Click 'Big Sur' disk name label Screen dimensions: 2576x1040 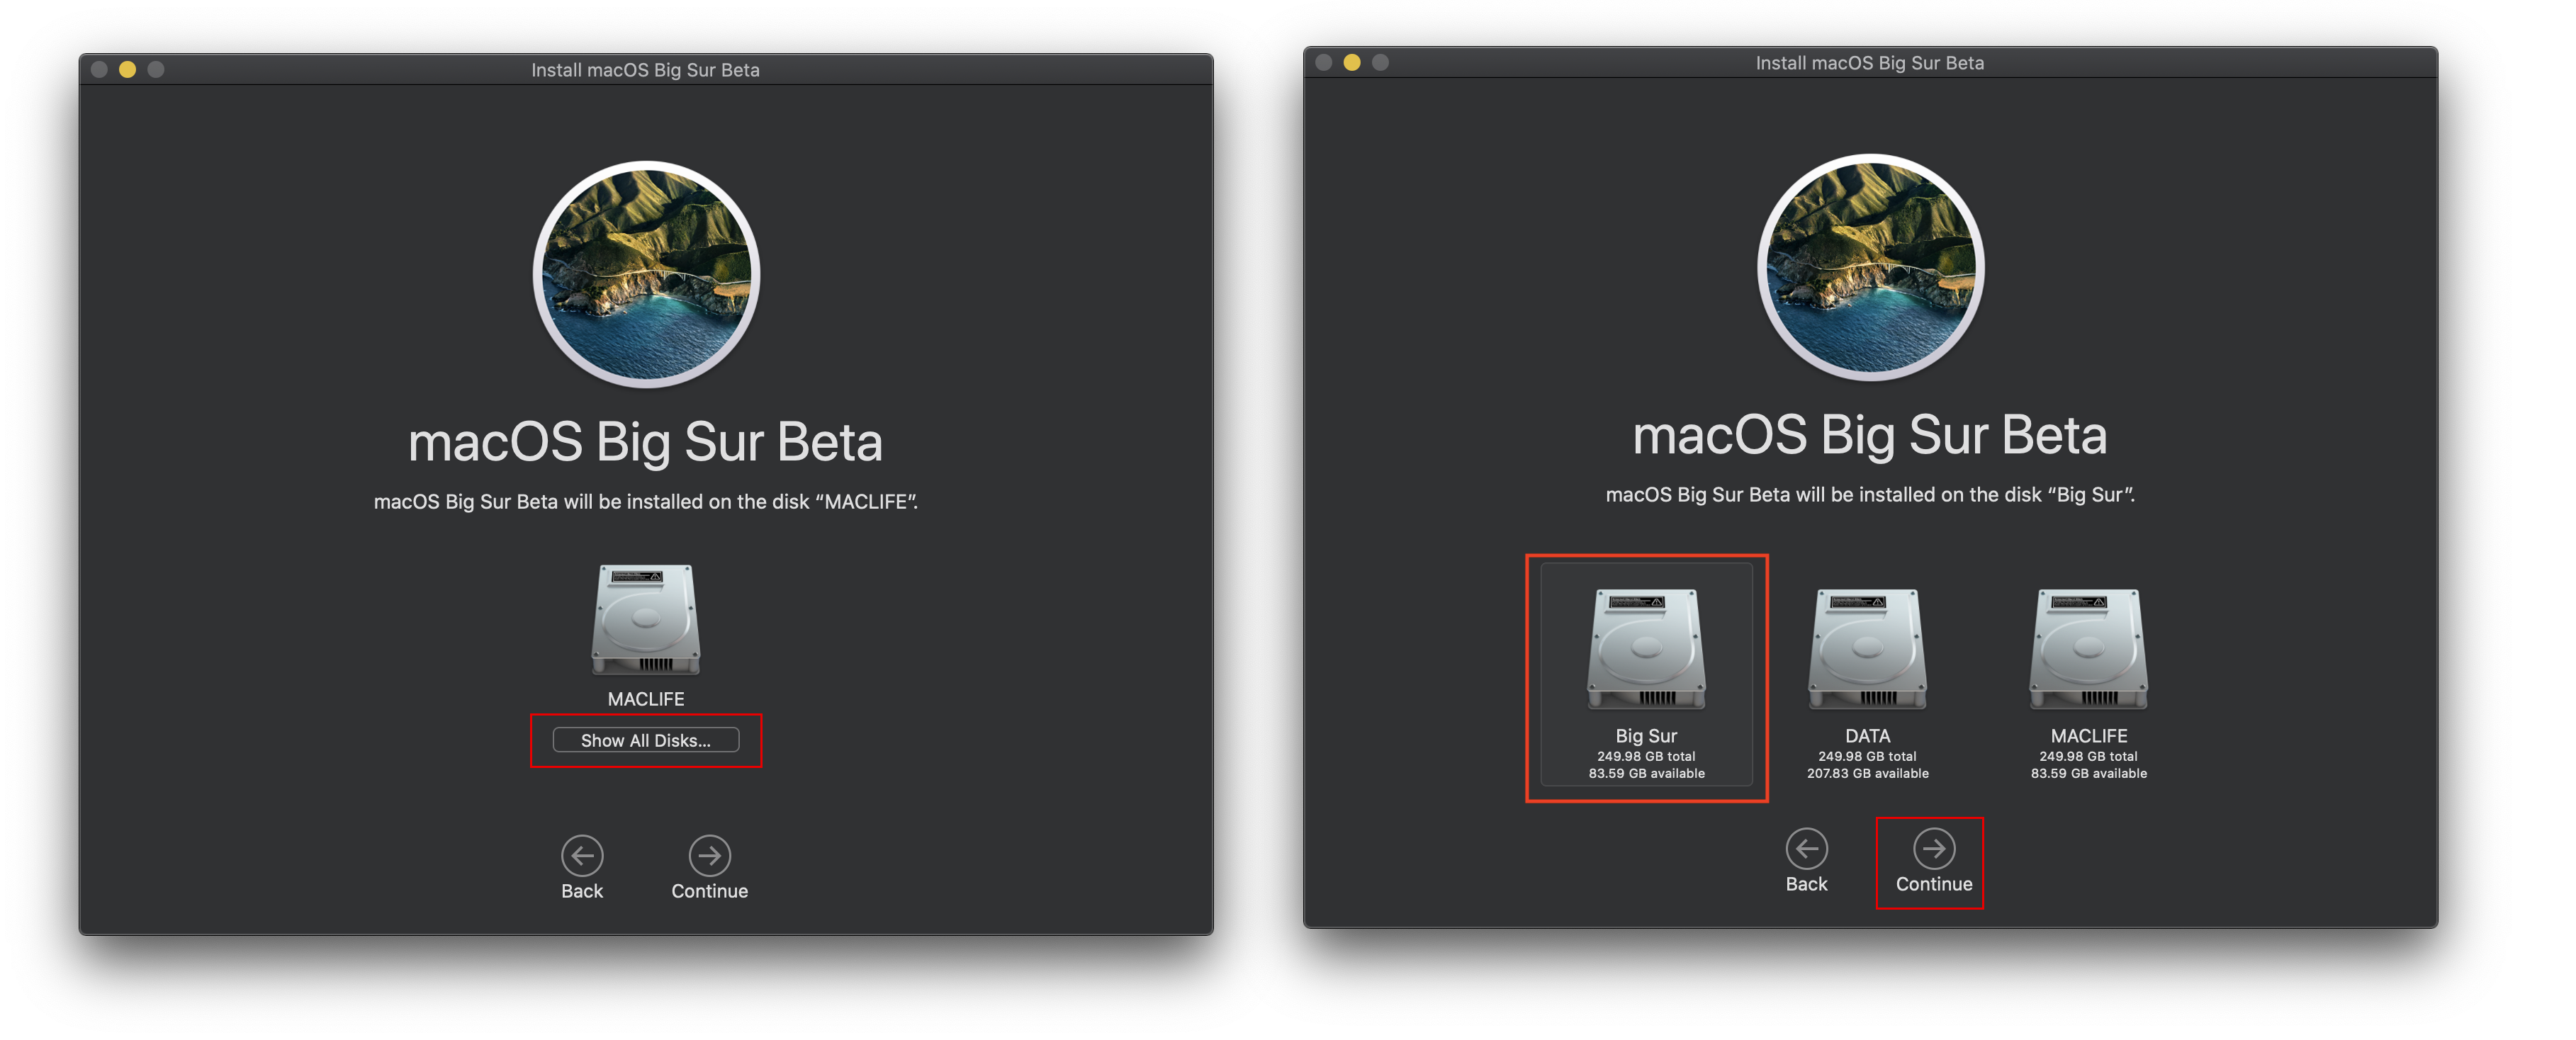pos(1646,735)
